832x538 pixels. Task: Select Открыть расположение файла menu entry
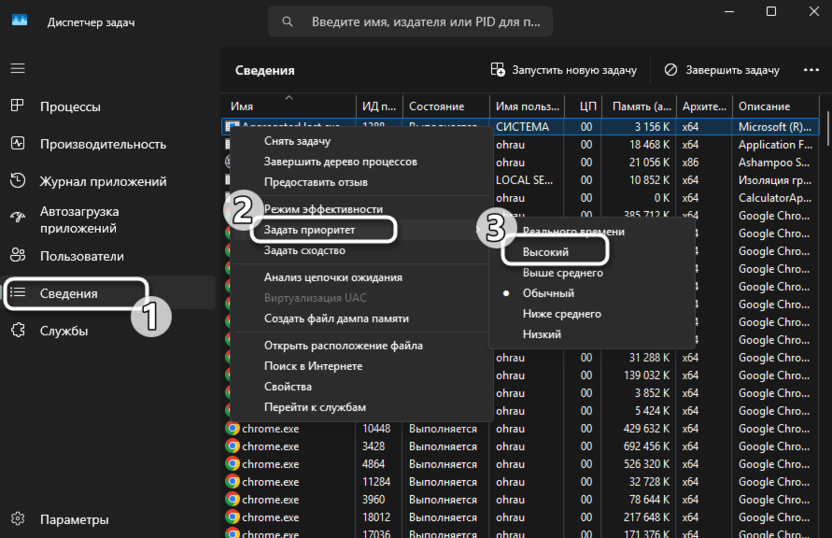click(343, 345)
